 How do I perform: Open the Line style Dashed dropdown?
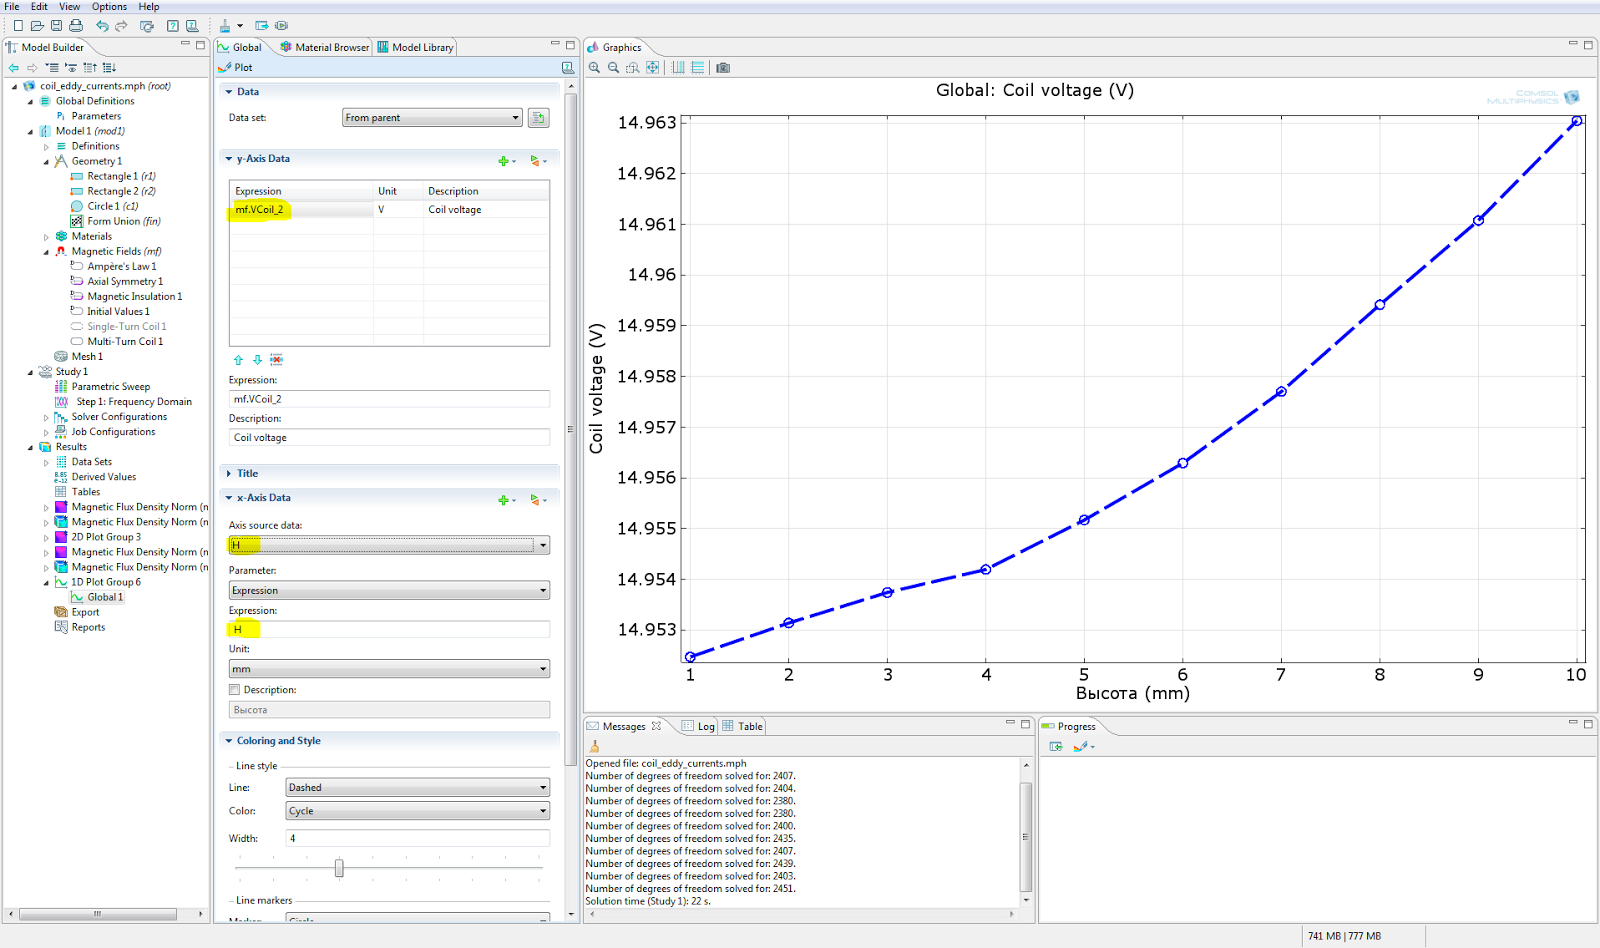(417, 788)
